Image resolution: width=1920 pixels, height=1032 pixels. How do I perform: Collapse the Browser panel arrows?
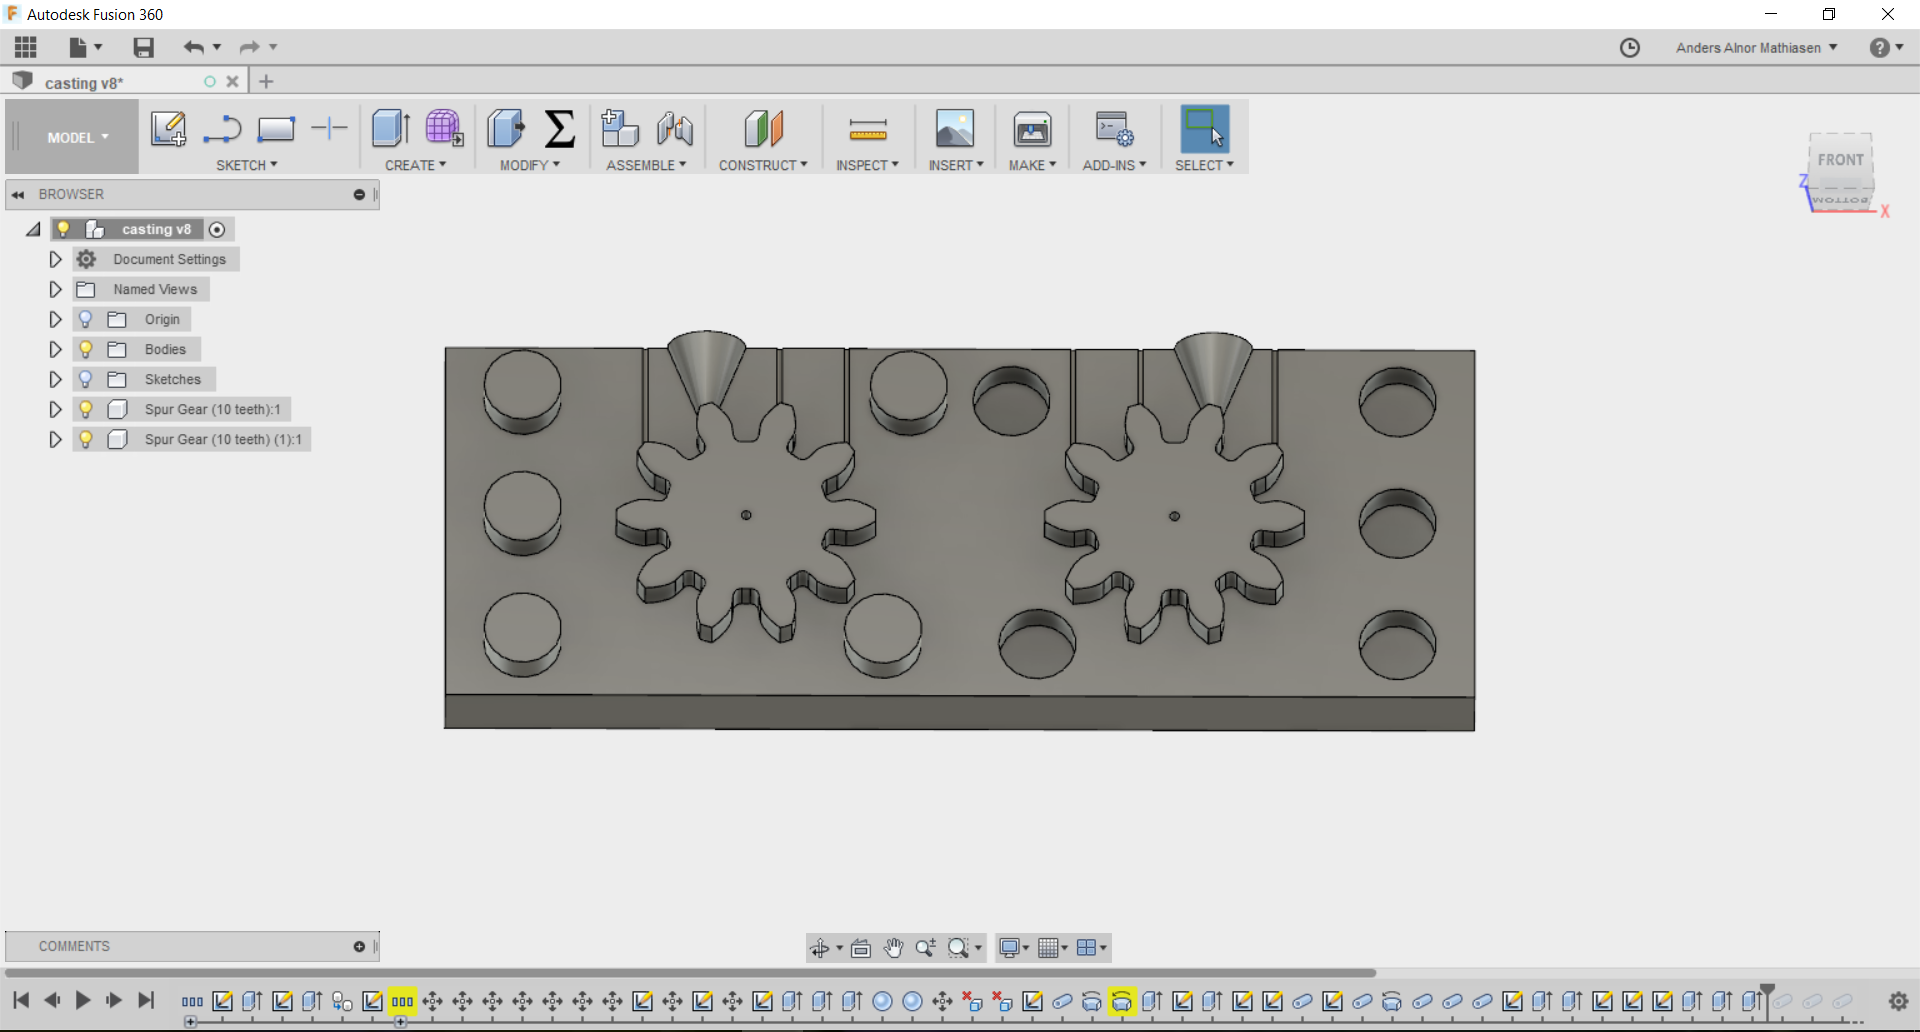[18, 194]
